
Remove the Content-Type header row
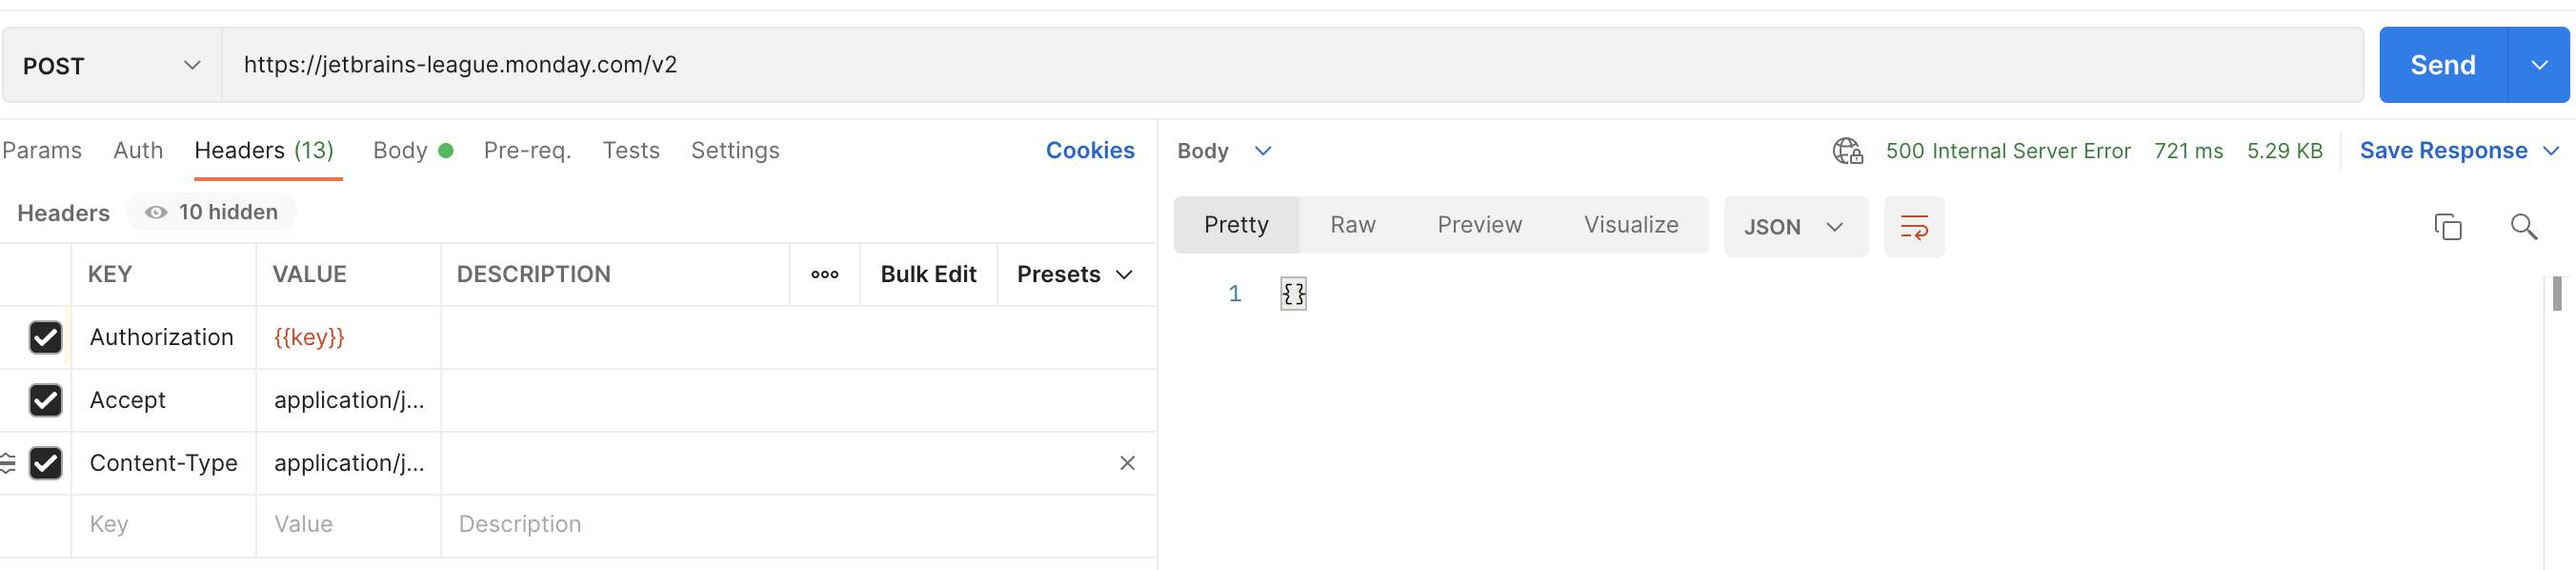pyautogui.click(x=1126, y=463)
